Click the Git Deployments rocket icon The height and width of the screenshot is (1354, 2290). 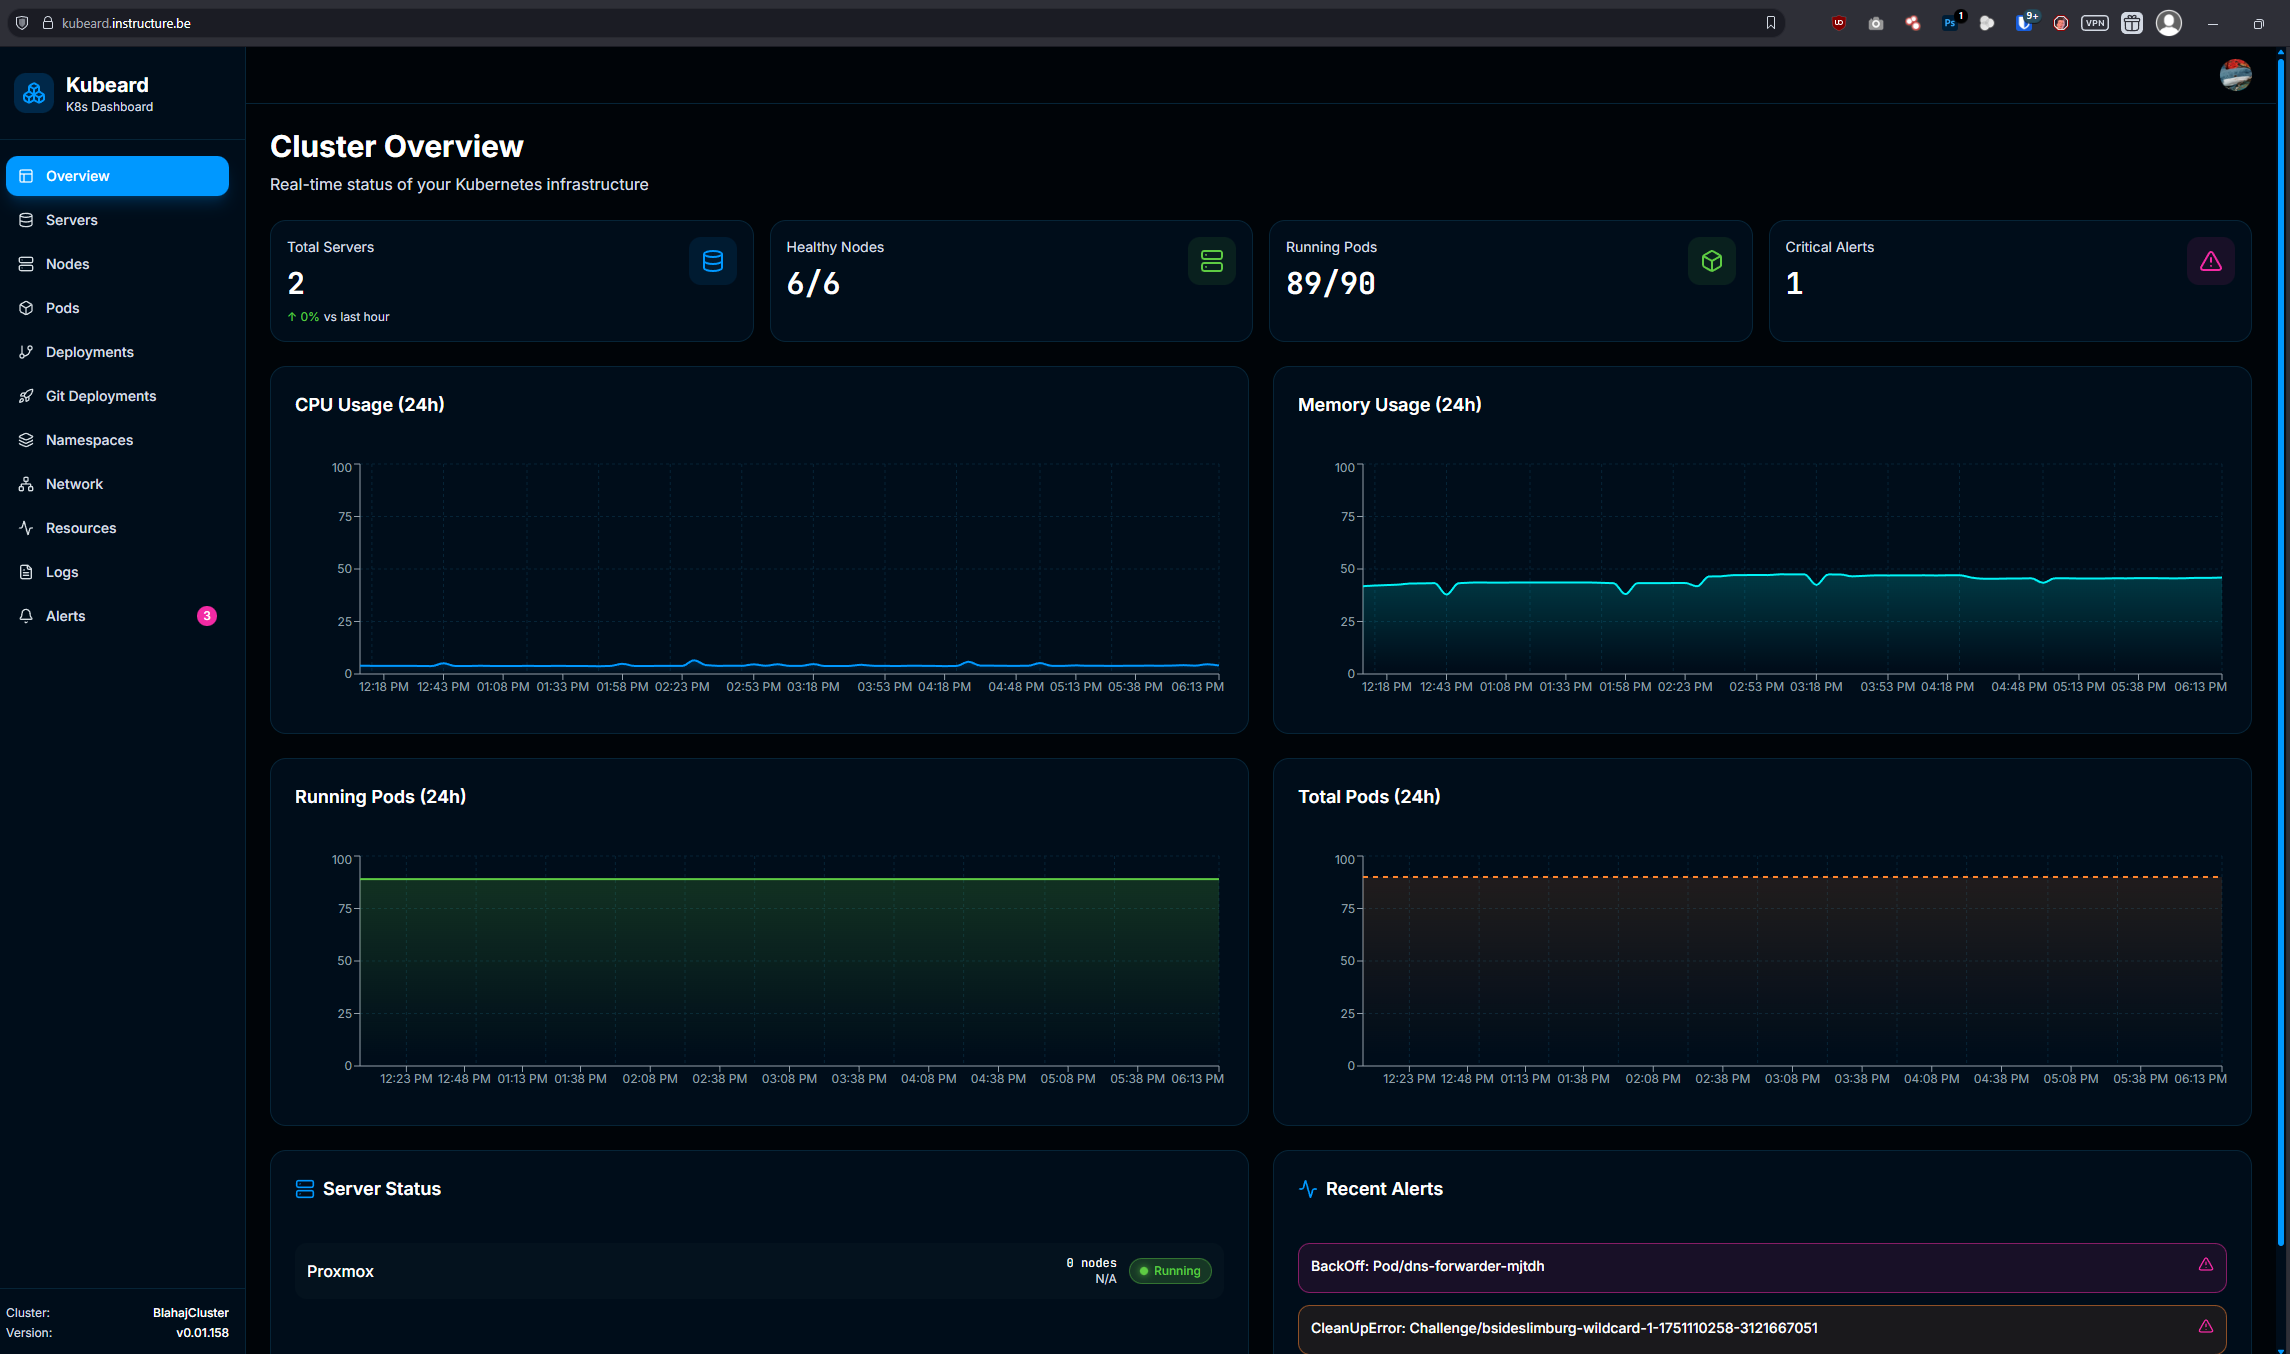(x=26, y=396)
